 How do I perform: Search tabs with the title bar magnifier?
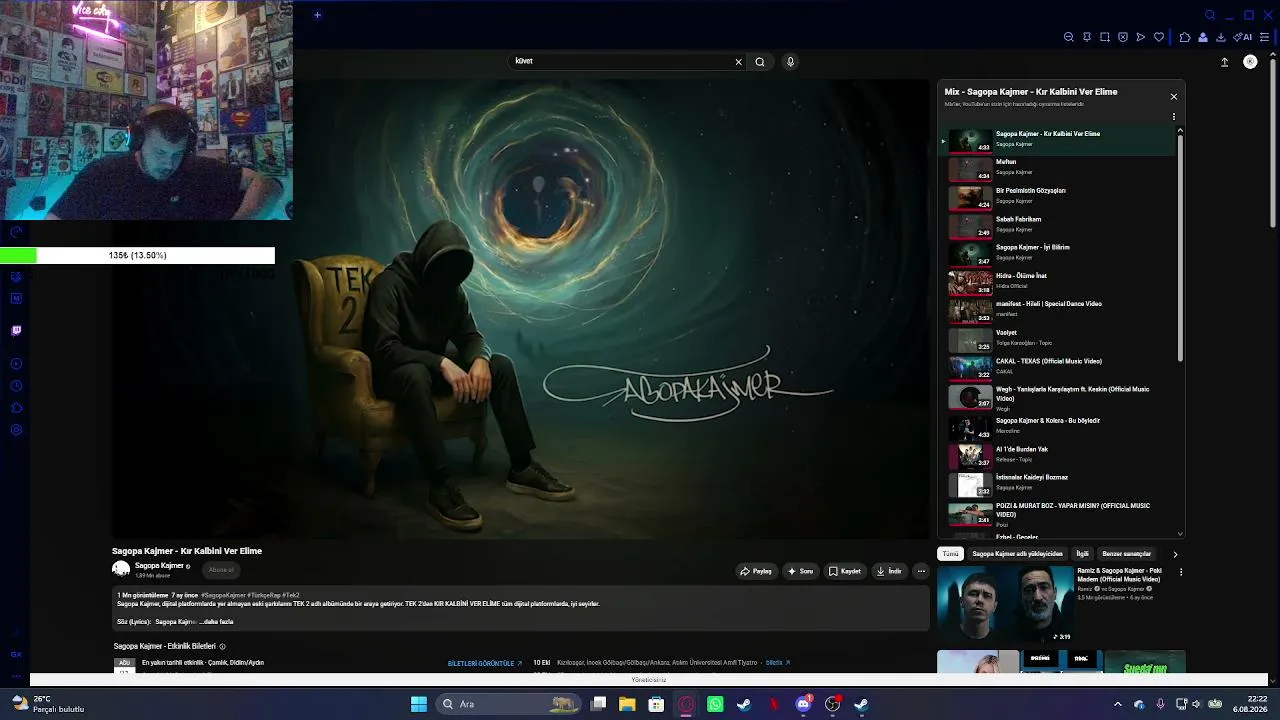pyautogui.click(x=1210, y=15)
